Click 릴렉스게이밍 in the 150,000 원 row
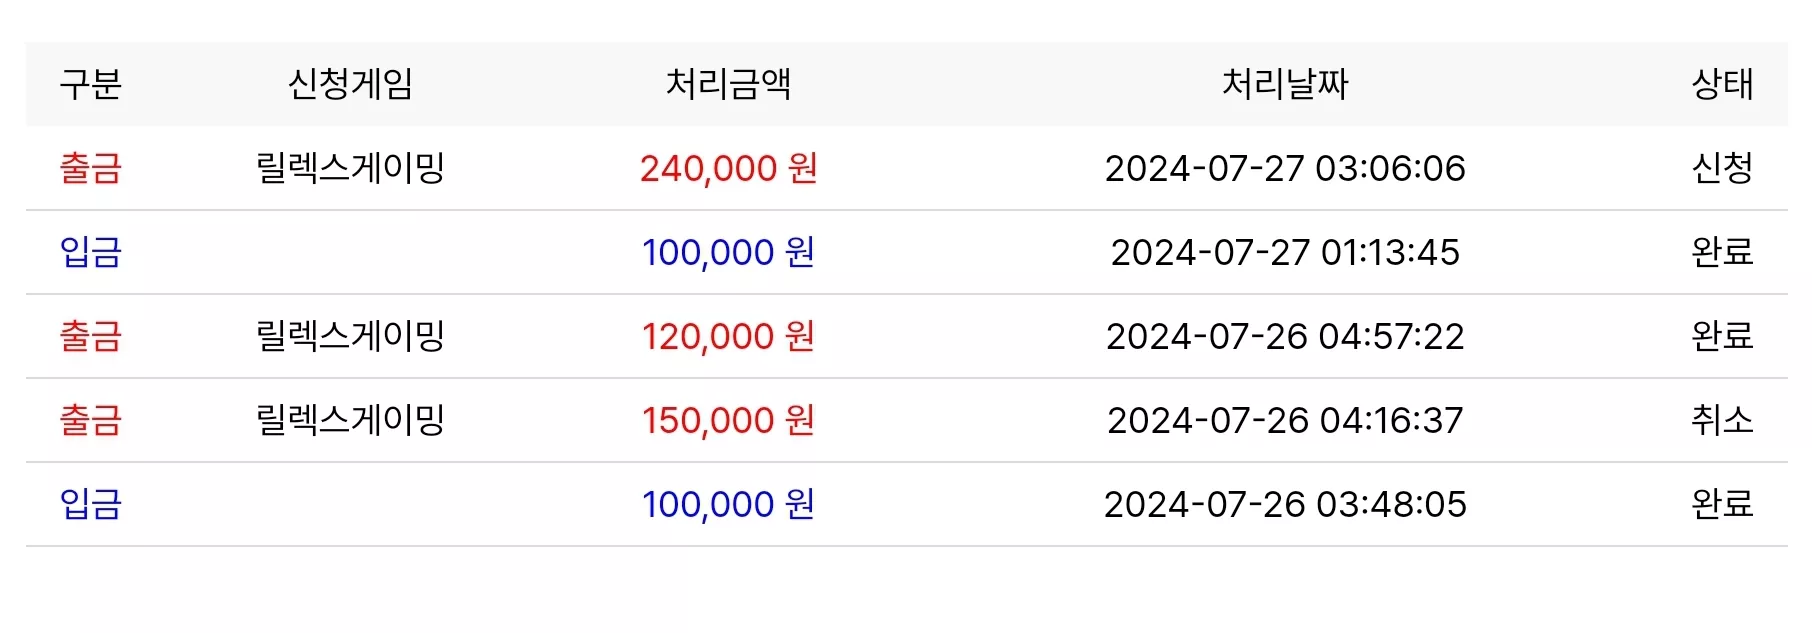 point(350,420)
